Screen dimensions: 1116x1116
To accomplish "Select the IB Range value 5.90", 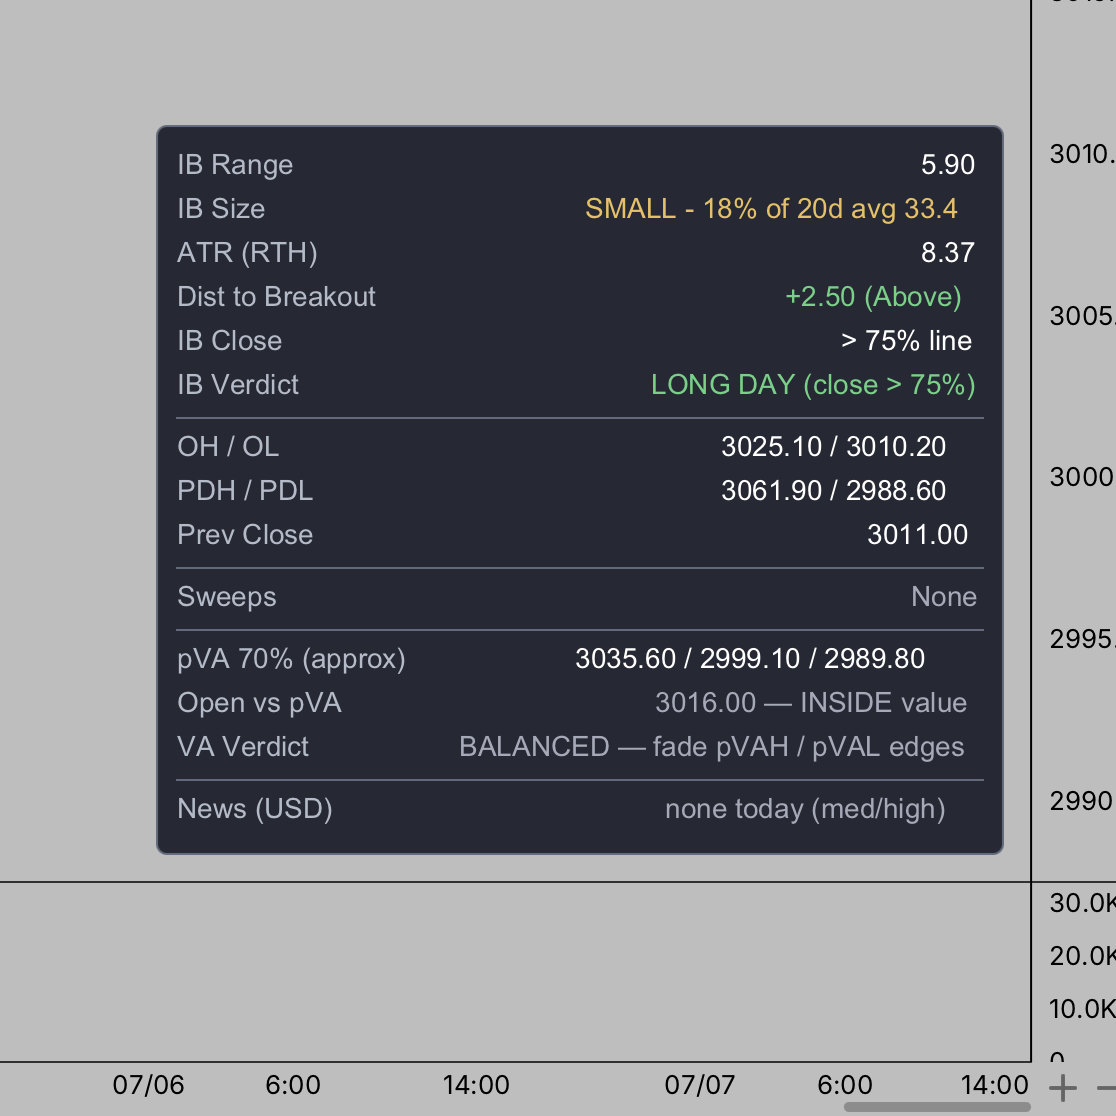I will coord(947,164).
